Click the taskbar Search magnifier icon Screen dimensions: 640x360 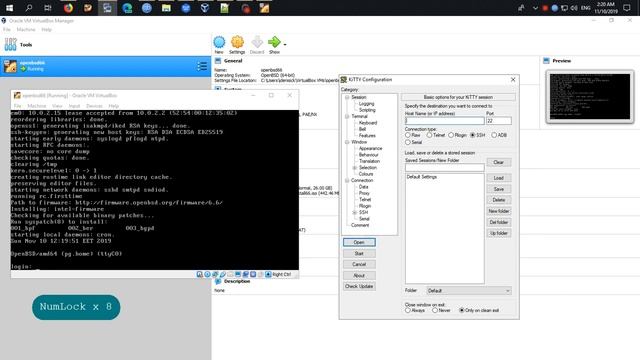coord(29,8)
